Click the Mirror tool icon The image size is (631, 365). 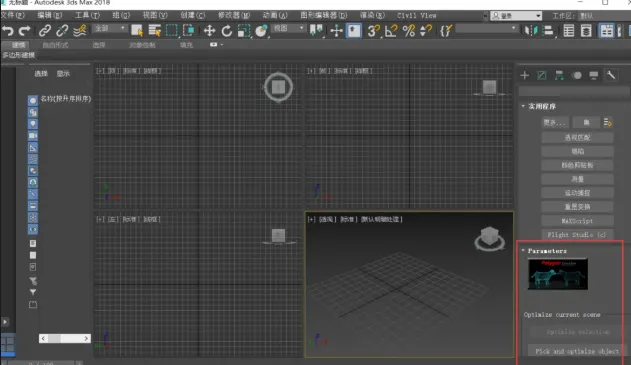point(531,31)
